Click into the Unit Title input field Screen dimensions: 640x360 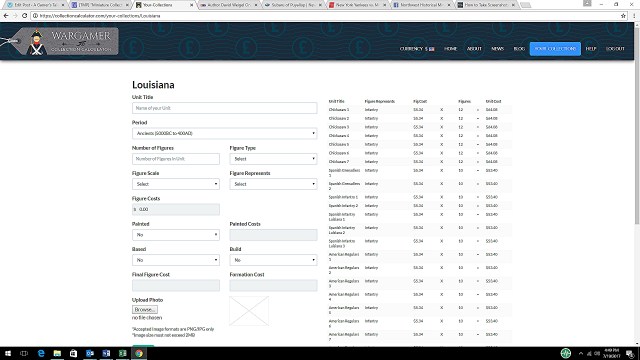click(x=224, y=108)
